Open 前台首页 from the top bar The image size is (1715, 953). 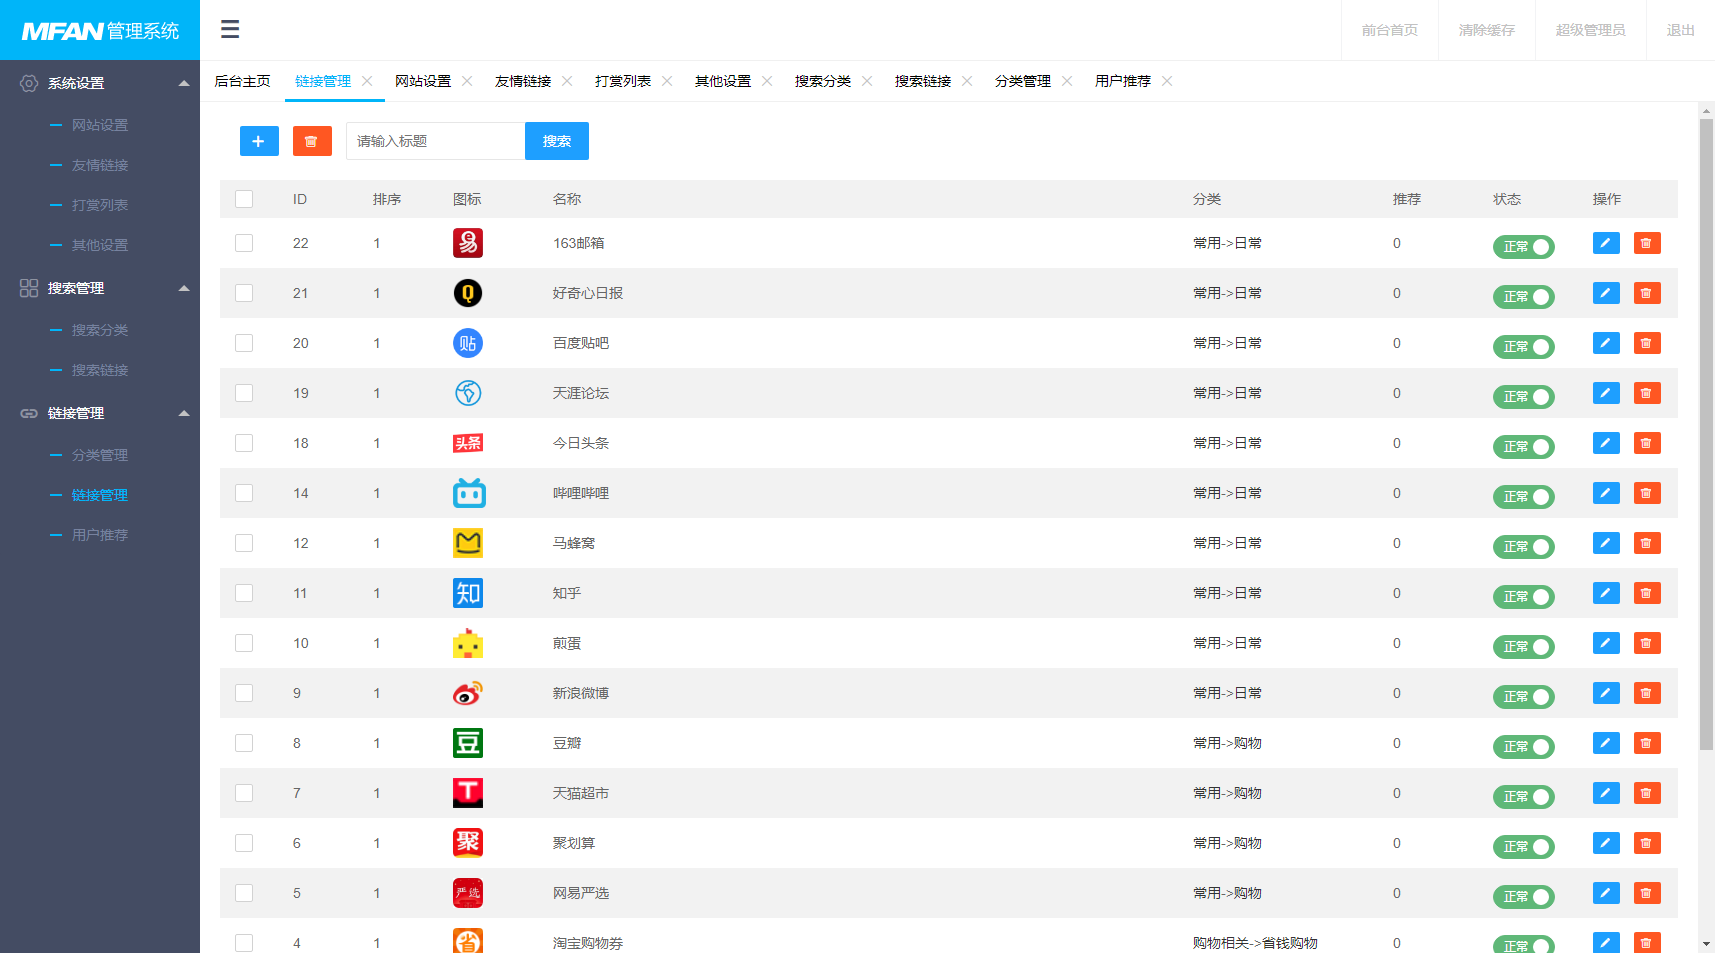coord(1389,29)
